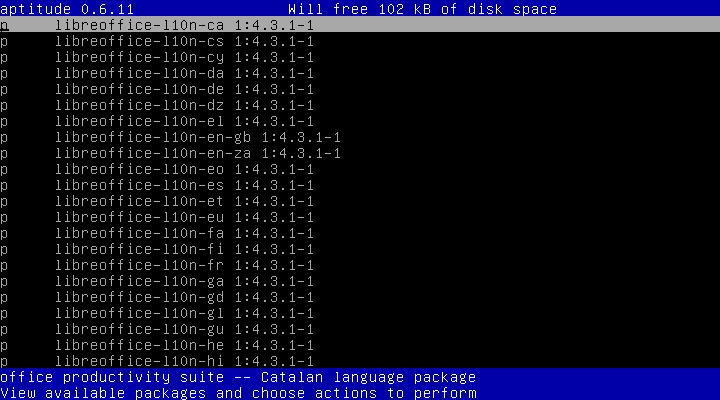The image size is (720, 400).
Task: Click the aptitude 0.6.11 title text
Action: (x=67, y=9)
